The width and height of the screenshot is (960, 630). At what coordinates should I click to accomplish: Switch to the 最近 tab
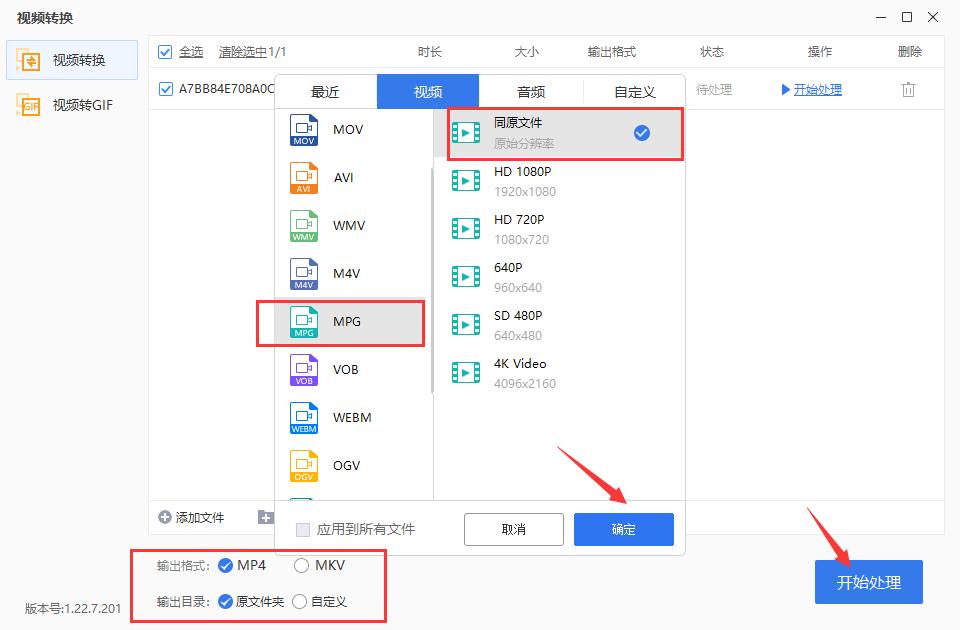325,91
